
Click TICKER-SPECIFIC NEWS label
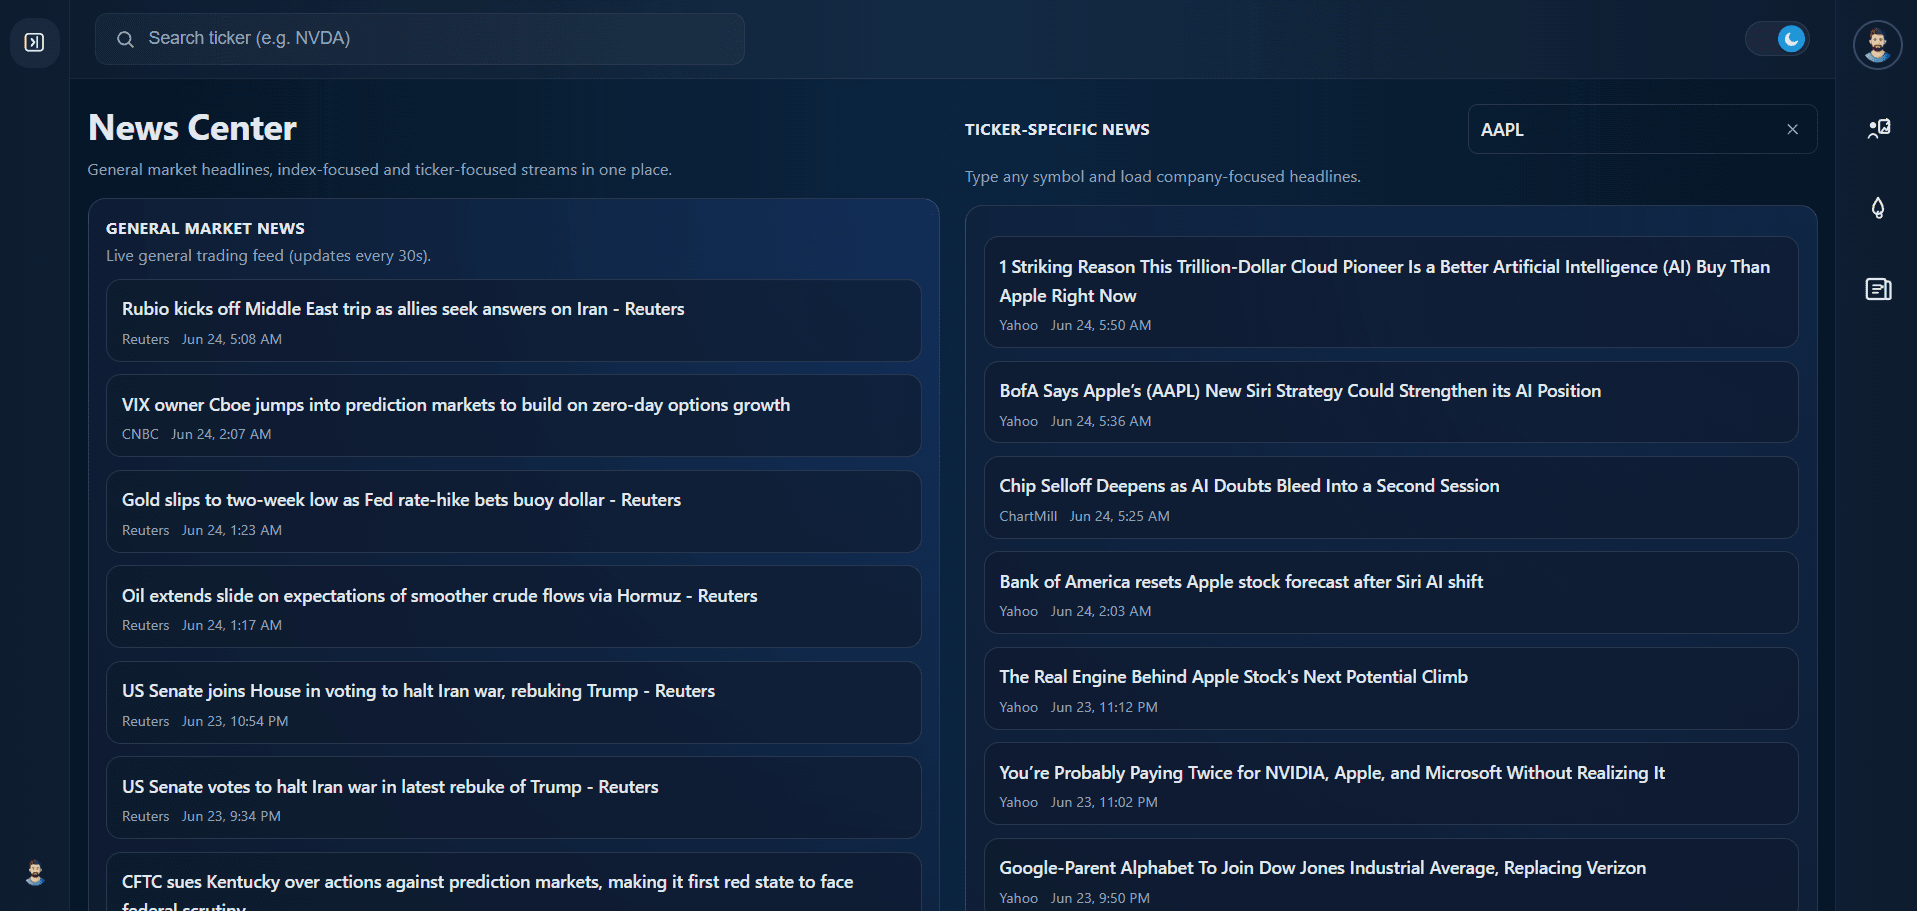coord(1057,130)
